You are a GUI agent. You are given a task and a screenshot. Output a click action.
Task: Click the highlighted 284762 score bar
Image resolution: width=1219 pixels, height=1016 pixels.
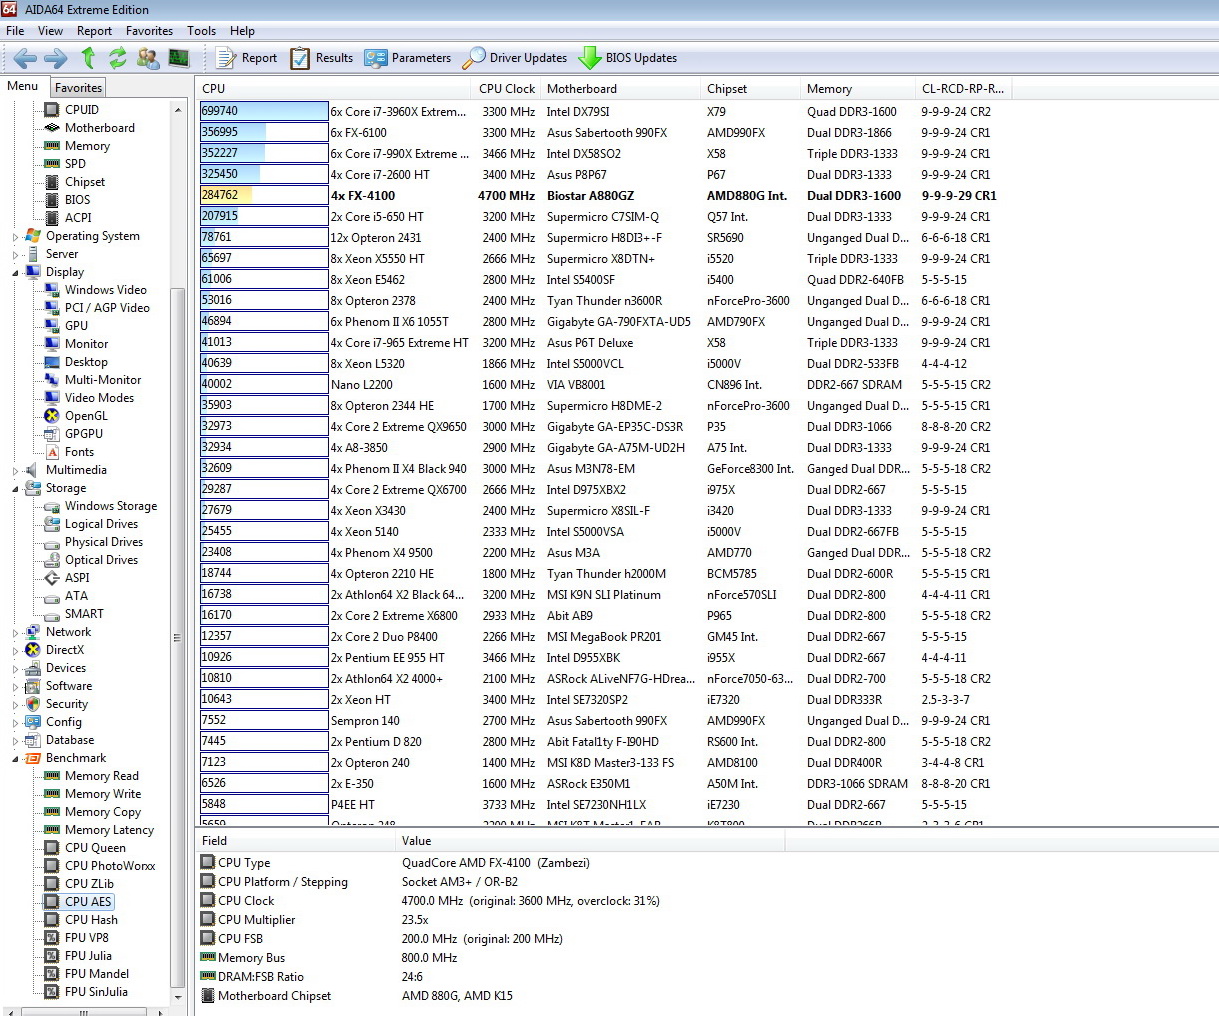pos(264,195)
